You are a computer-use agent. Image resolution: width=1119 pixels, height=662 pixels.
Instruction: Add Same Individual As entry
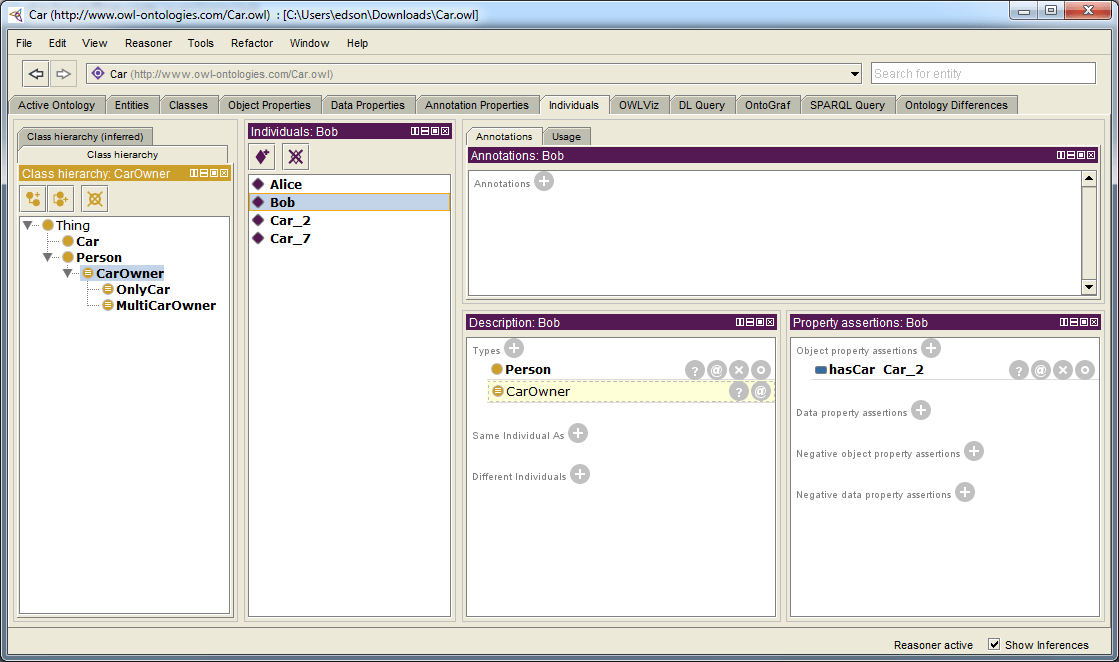click(578, 433)
